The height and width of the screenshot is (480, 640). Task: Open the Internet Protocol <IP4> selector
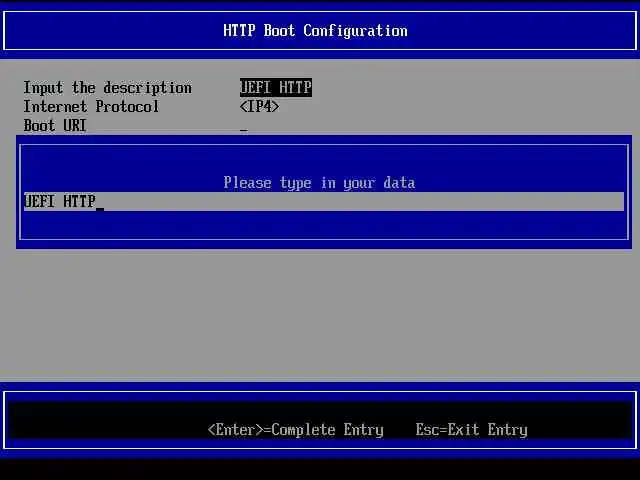pyautogui.click(x=260, y=107)
